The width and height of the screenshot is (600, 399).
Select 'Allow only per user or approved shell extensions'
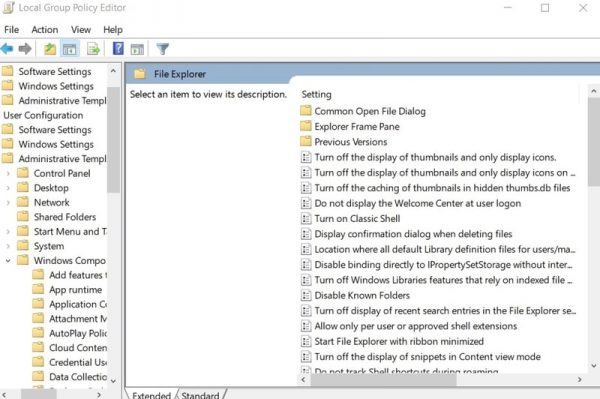click(x=416, y=326)
